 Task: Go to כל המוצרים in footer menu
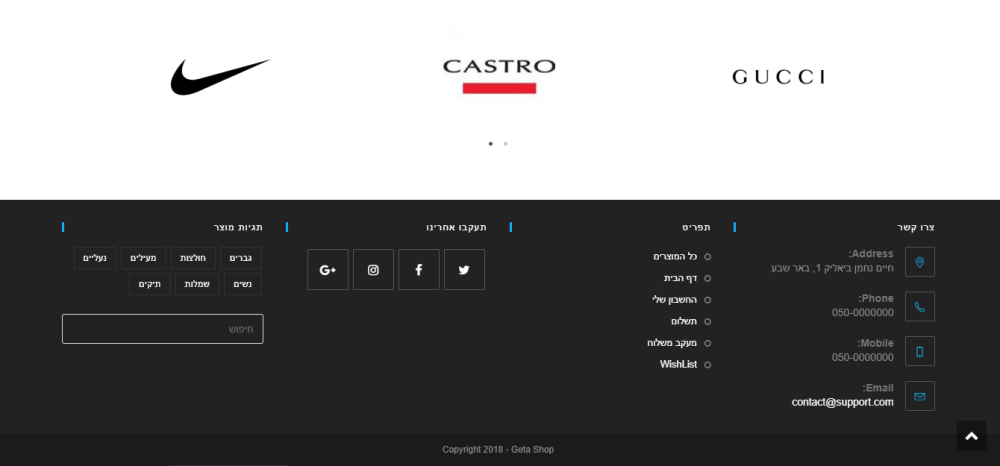[675, 257]
